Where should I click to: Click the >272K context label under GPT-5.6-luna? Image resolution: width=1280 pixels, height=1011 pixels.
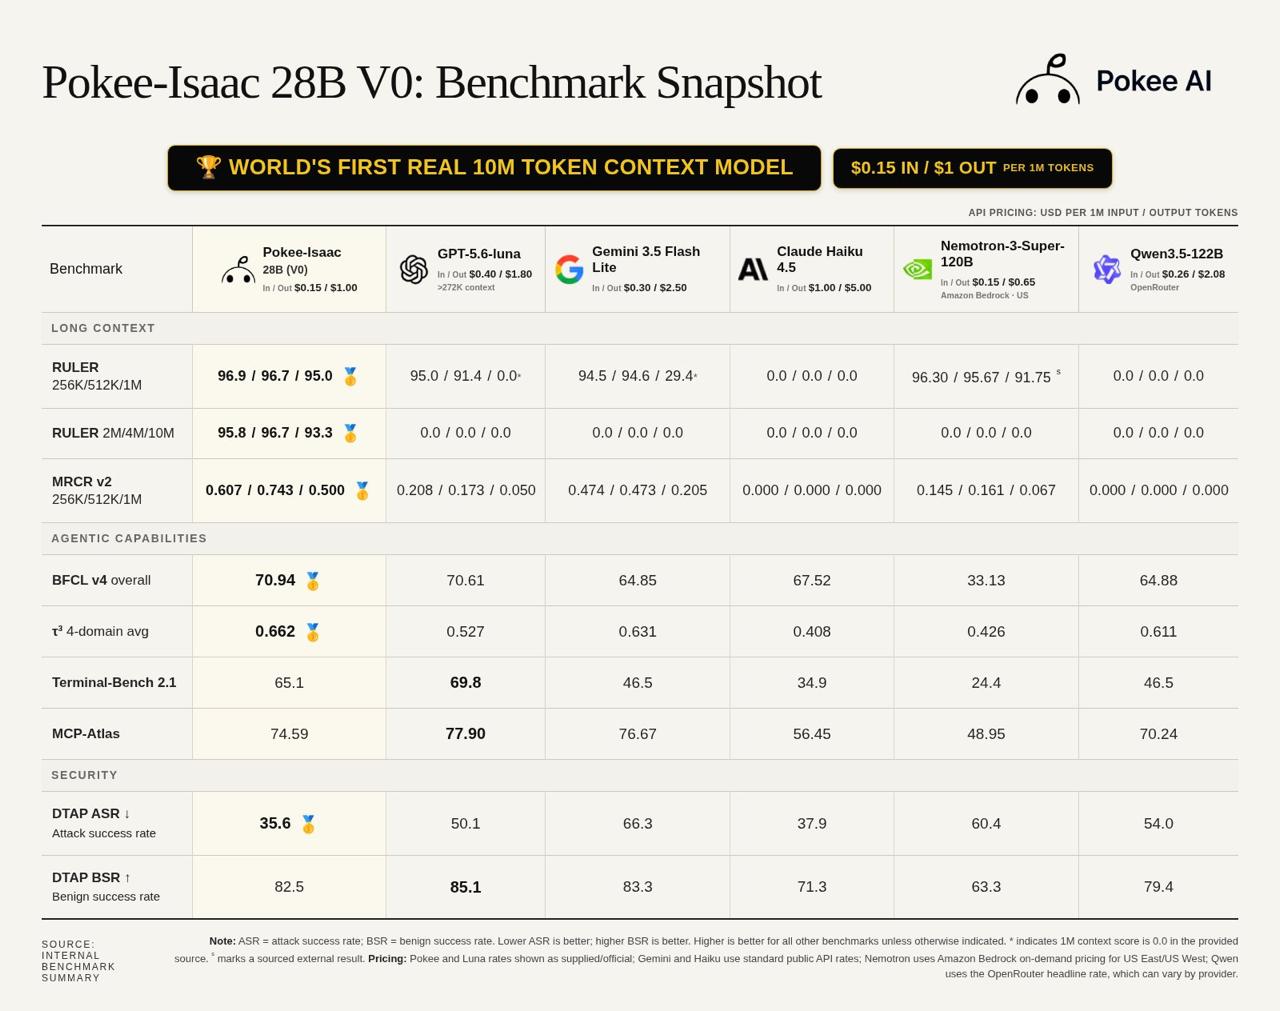point(466,287)
